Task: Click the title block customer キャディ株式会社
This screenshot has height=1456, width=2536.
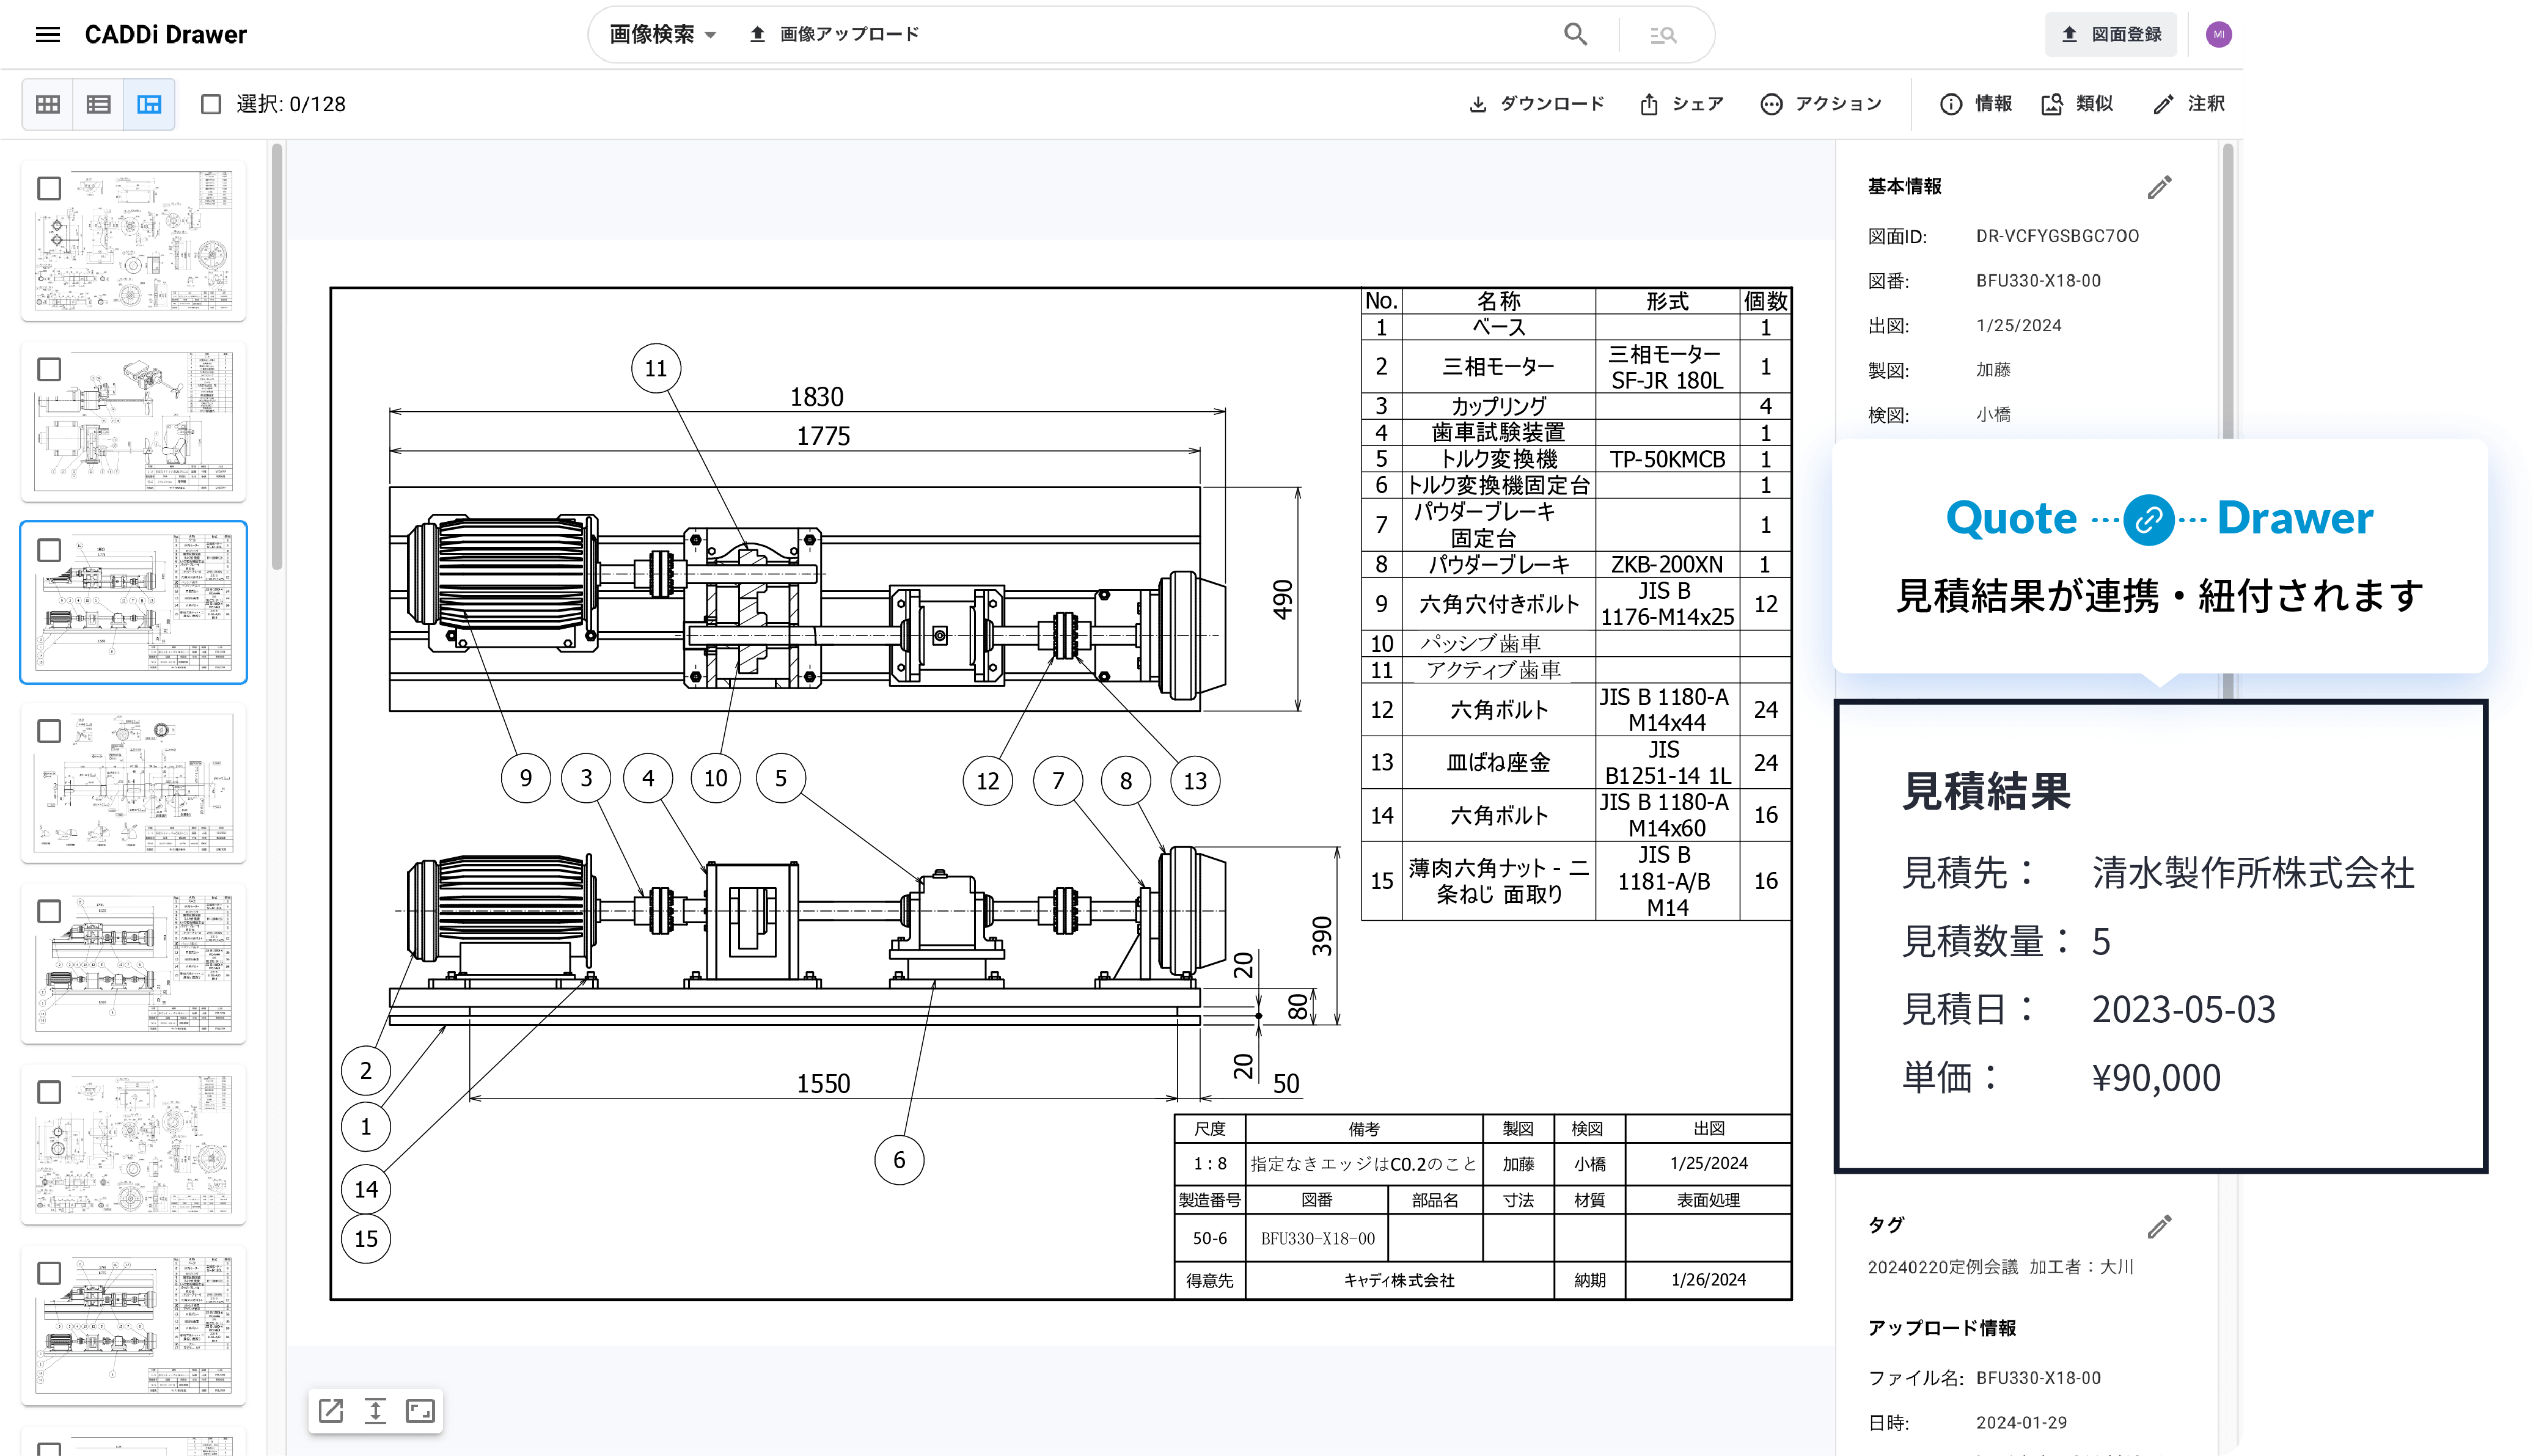Action: (1399, 1281)
